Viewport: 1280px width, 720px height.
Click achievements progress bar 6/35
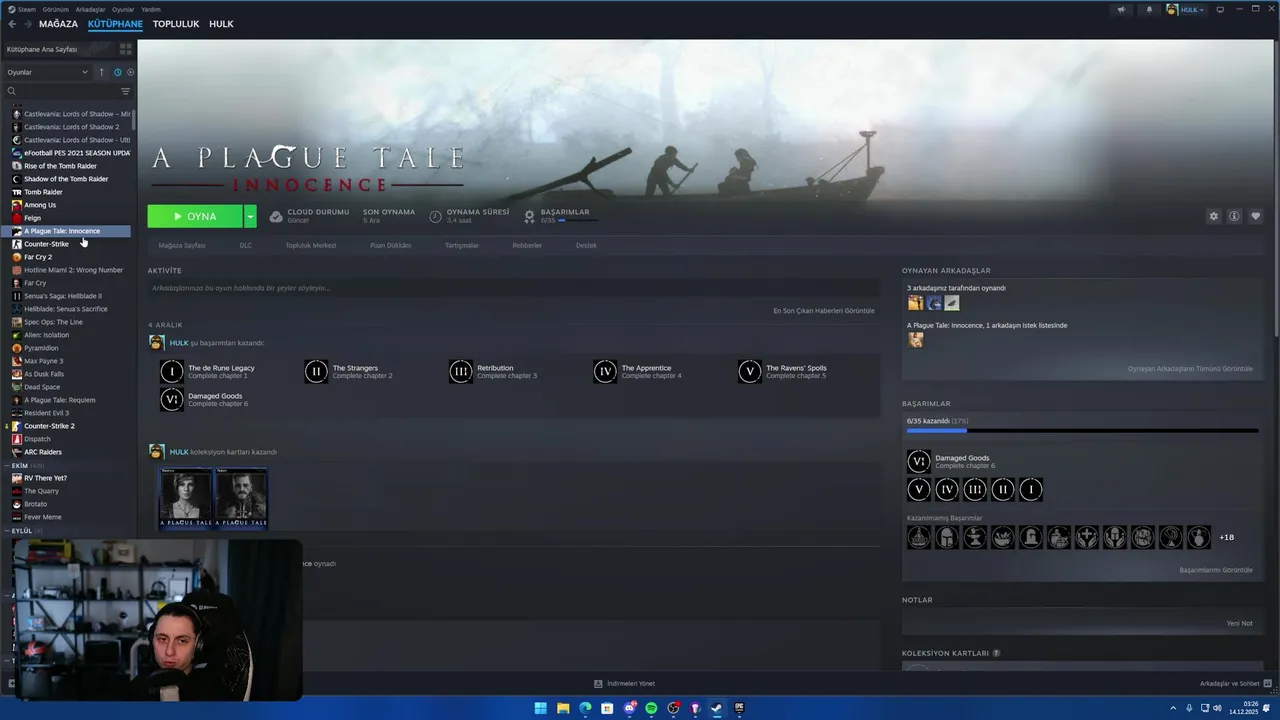(1082, 431)
